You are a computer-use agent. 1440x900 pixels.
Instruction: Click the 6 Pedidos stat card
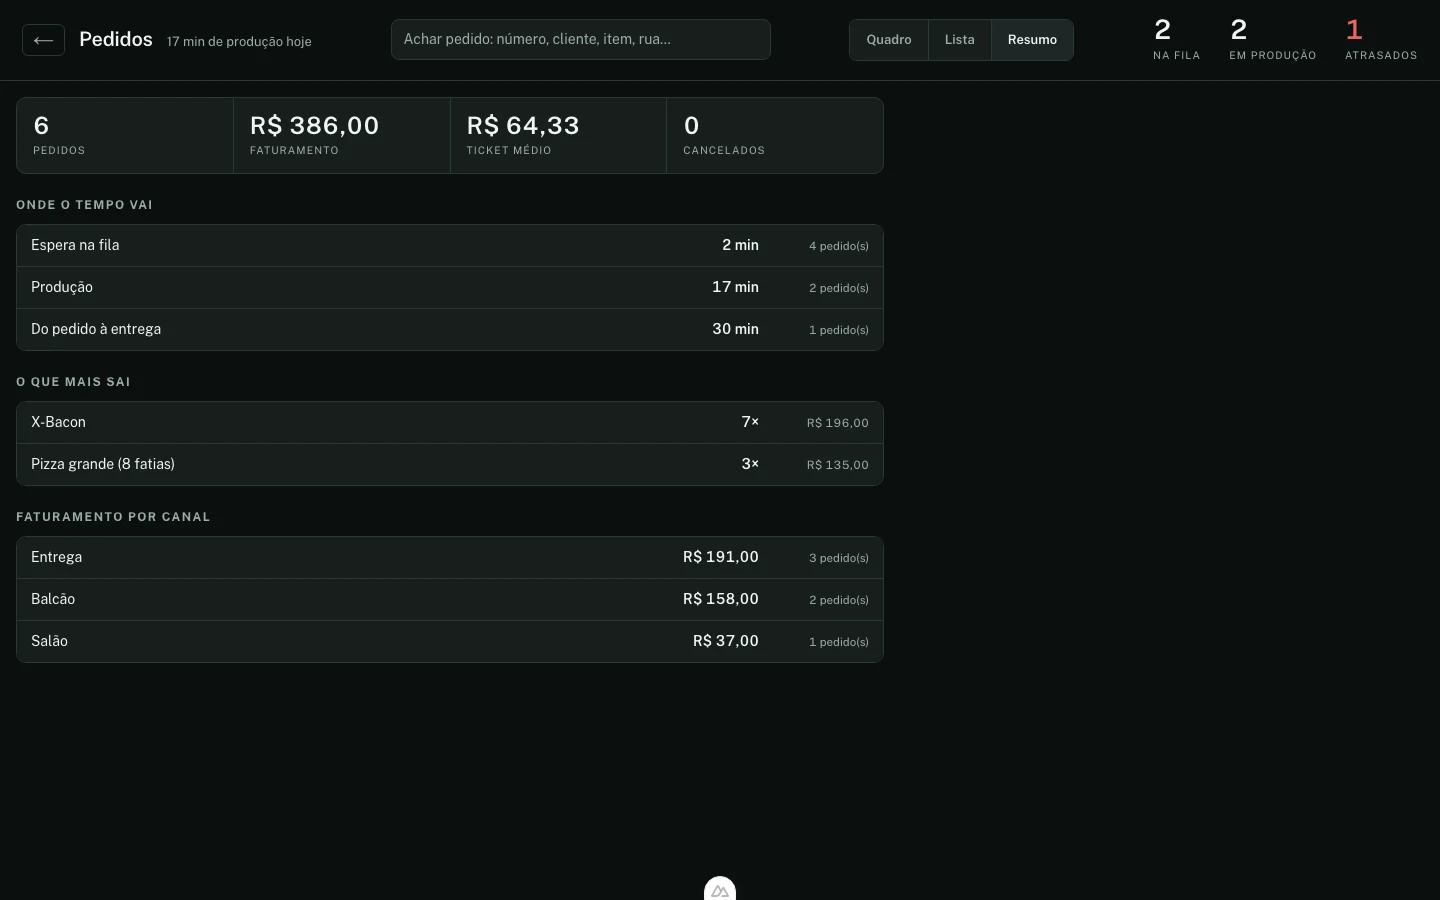coord(125,135)
